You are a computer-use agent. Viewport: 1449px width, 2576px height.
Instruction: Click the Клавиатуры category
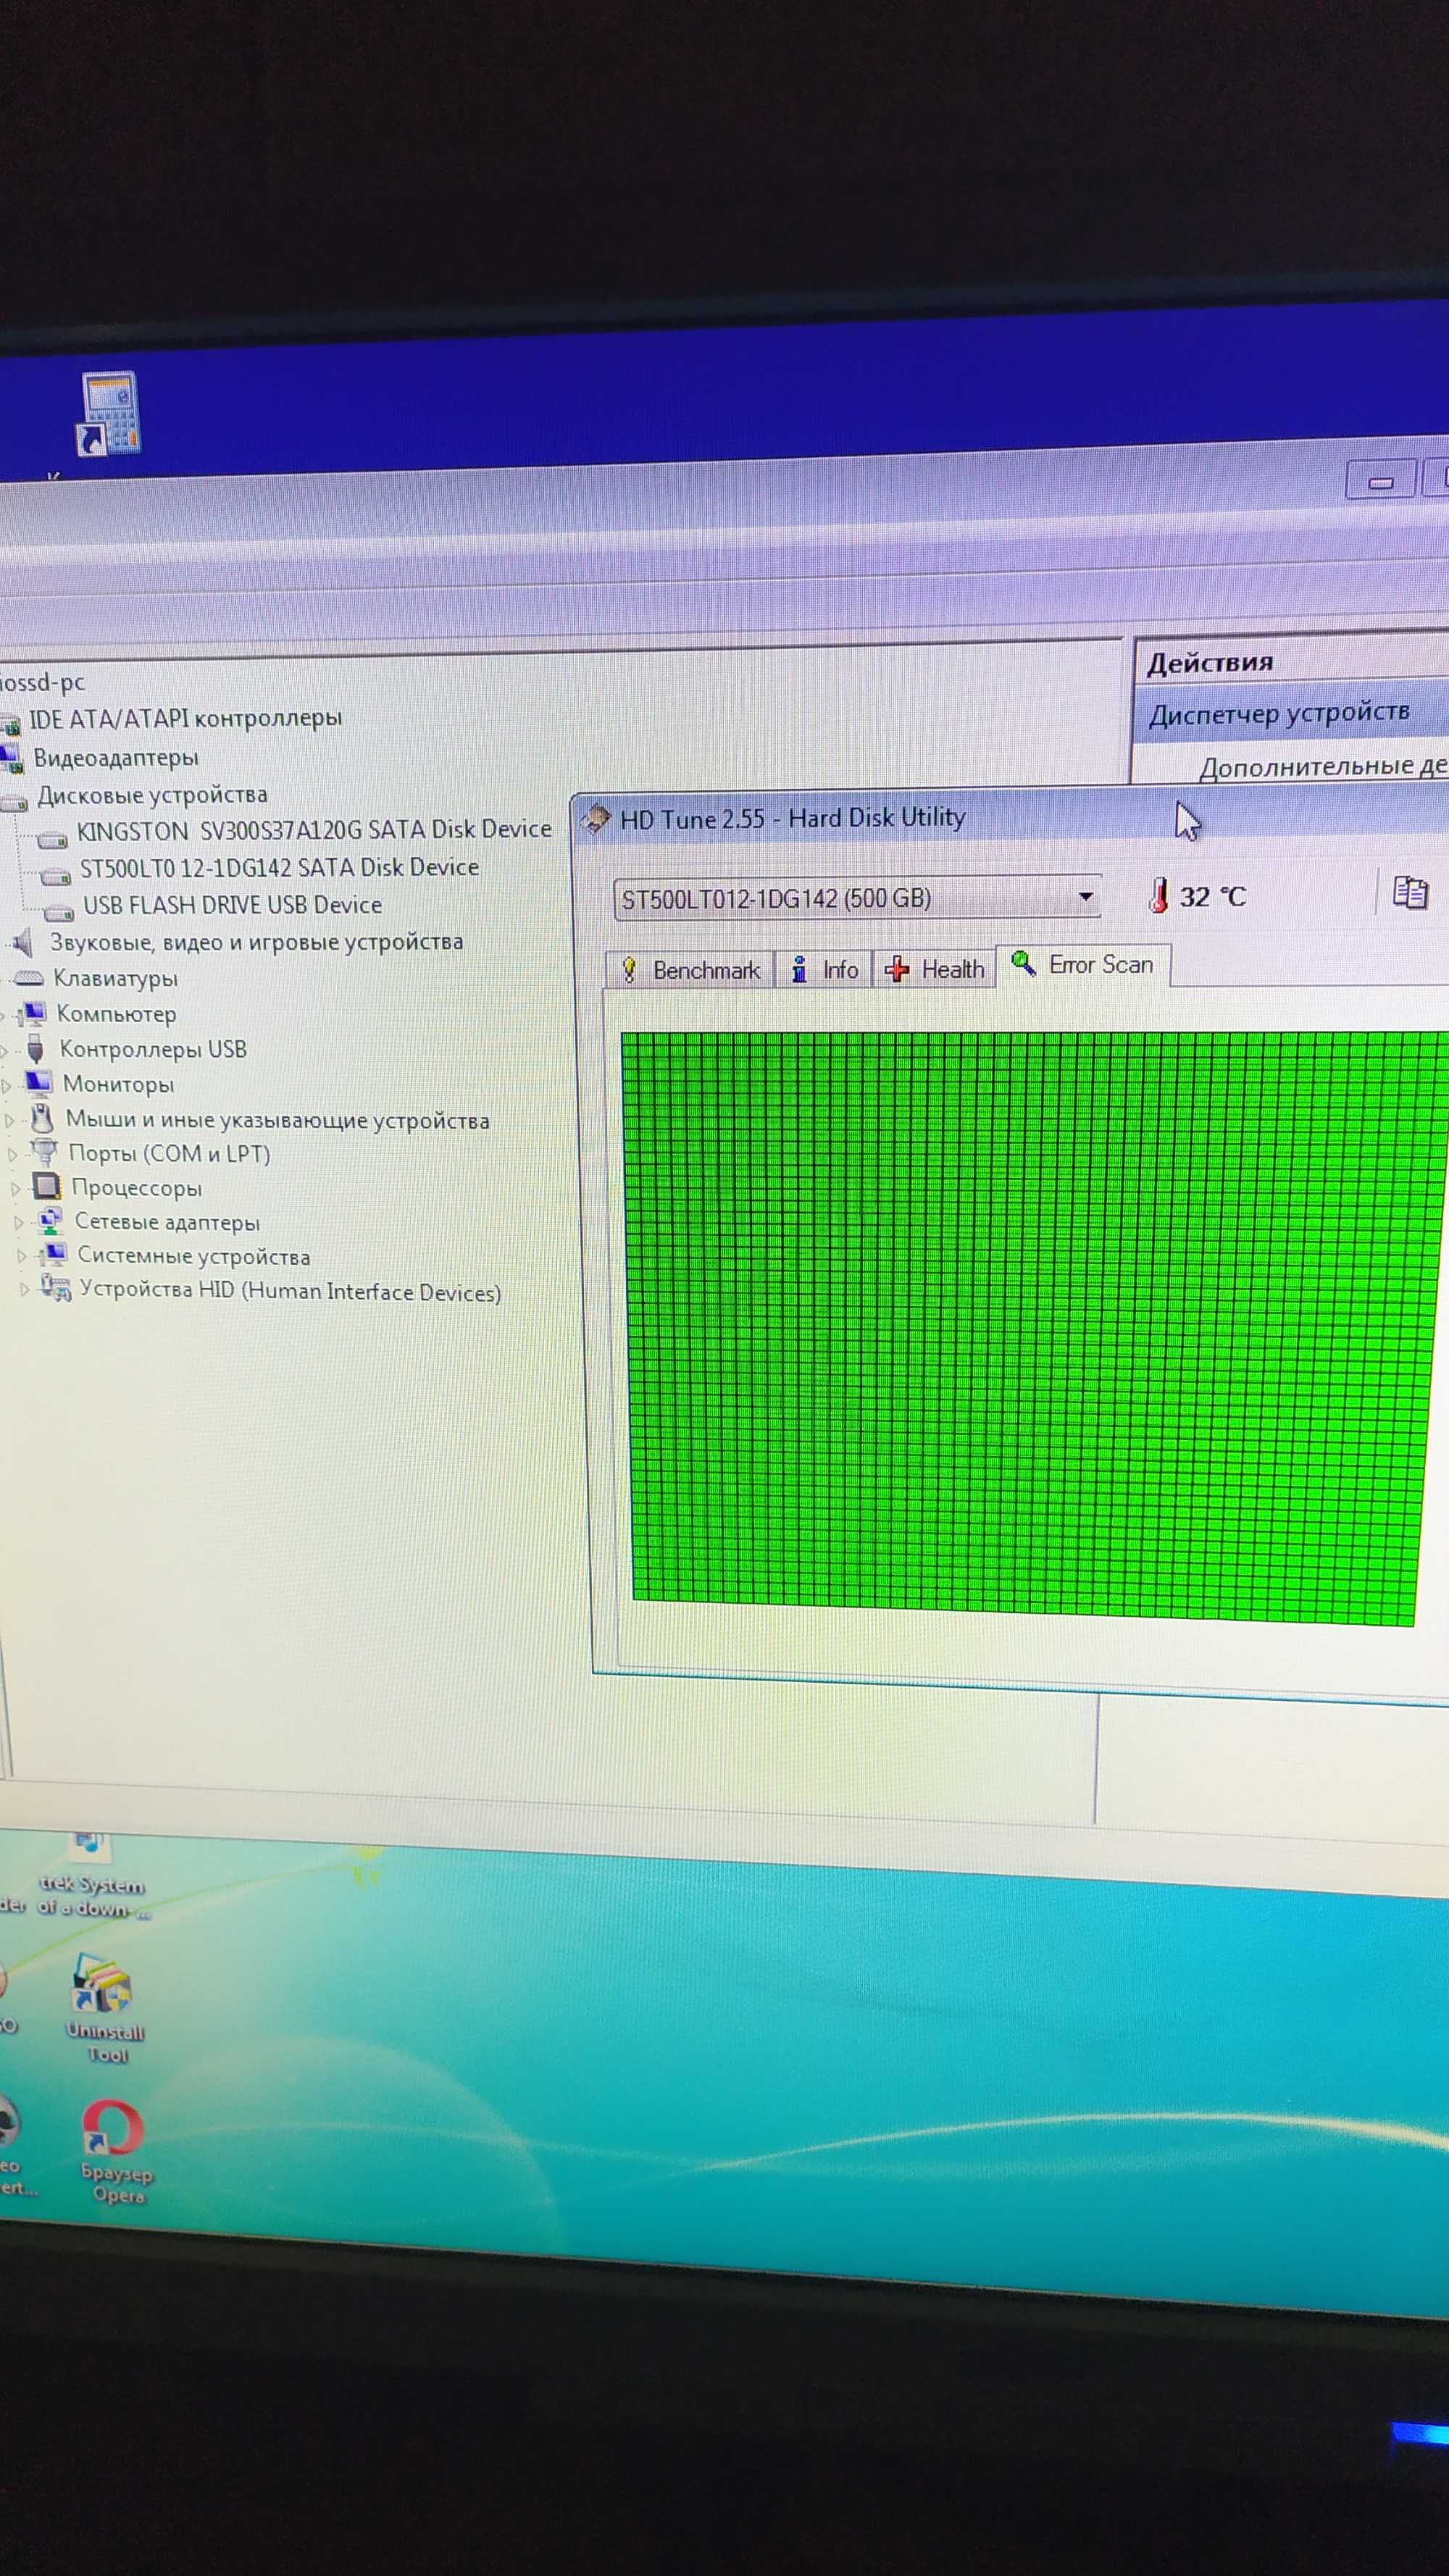click(x=115, y=978)
